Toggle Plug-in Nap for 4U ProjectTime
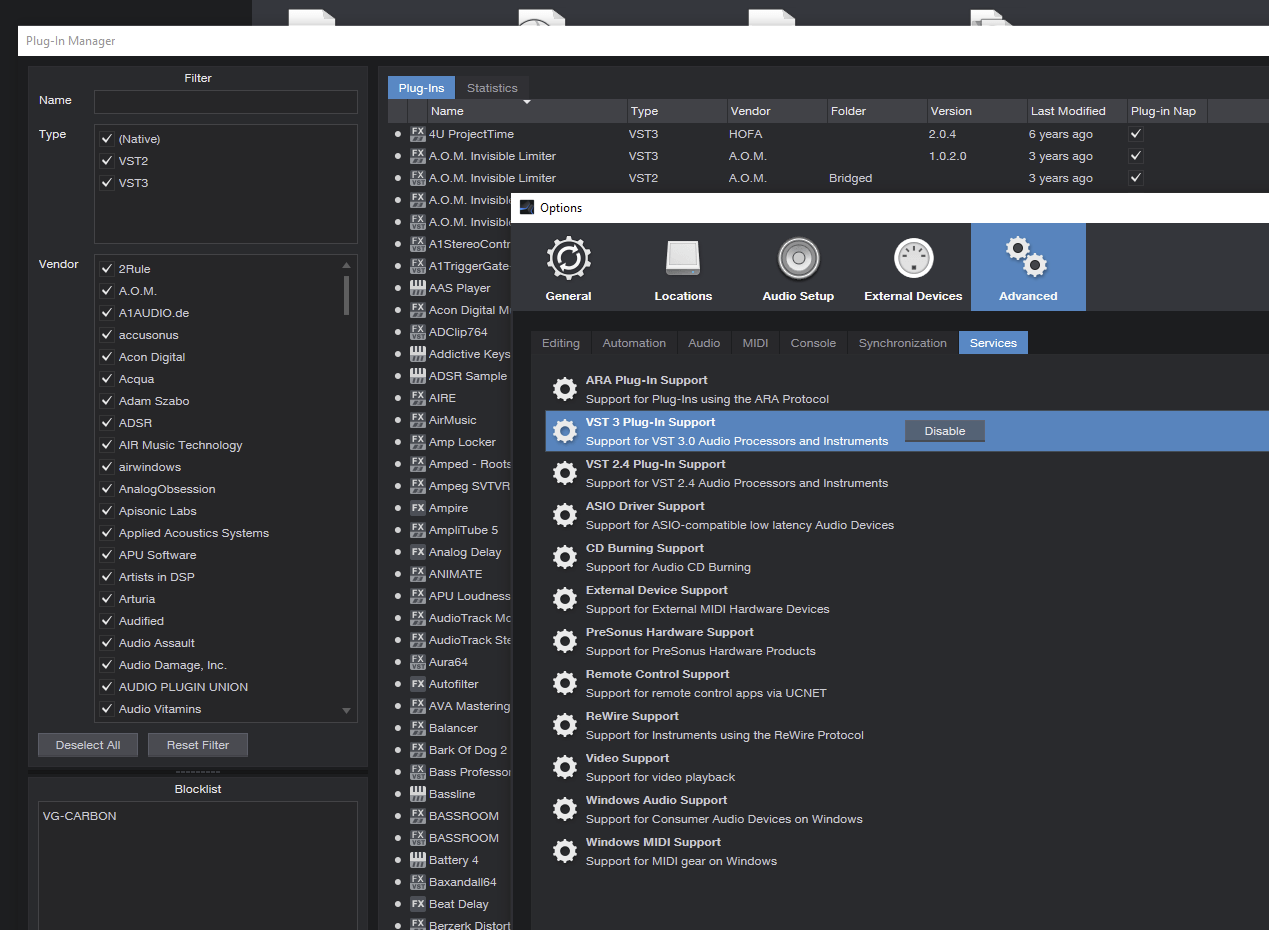Image resolution: width=1269 pixels, height=930 pixels. click(x=1135, y=134)
